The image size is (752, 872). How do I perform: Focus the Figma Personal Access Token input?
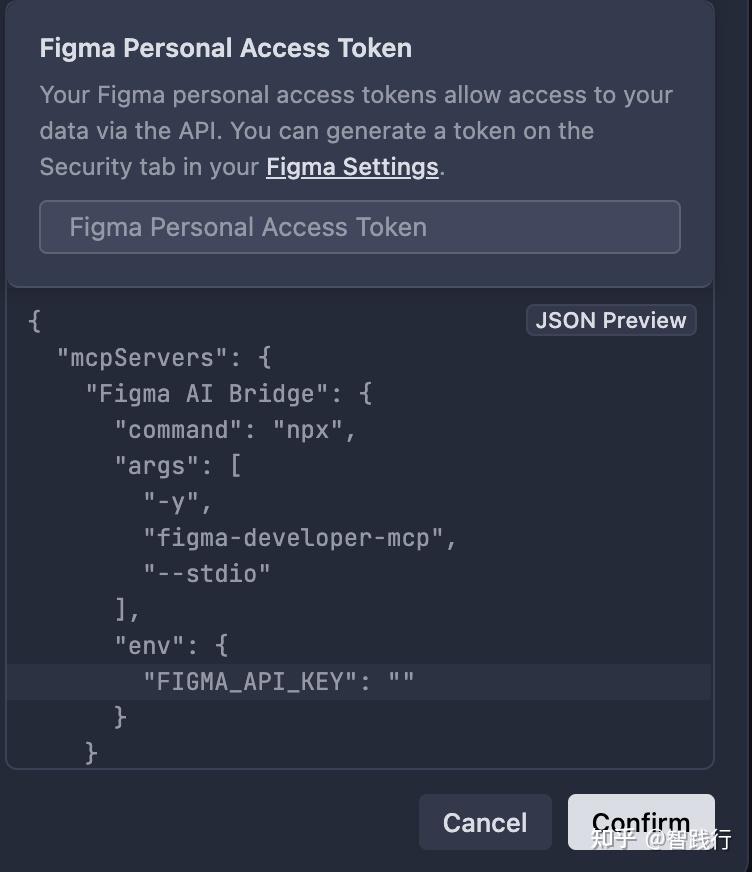[359, 227]
